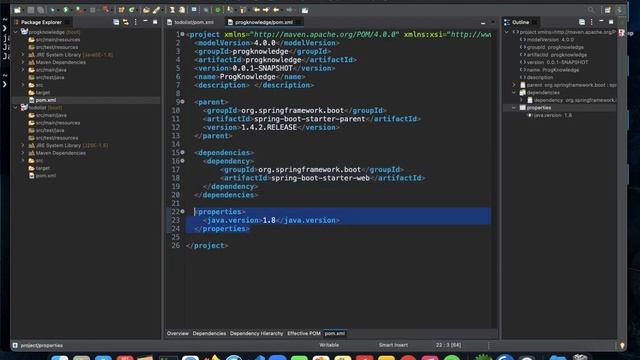The height and width of the screenshot is (360, 640).
Task: Click the green New Java Class icon
Action: click(x=131, y=10)
